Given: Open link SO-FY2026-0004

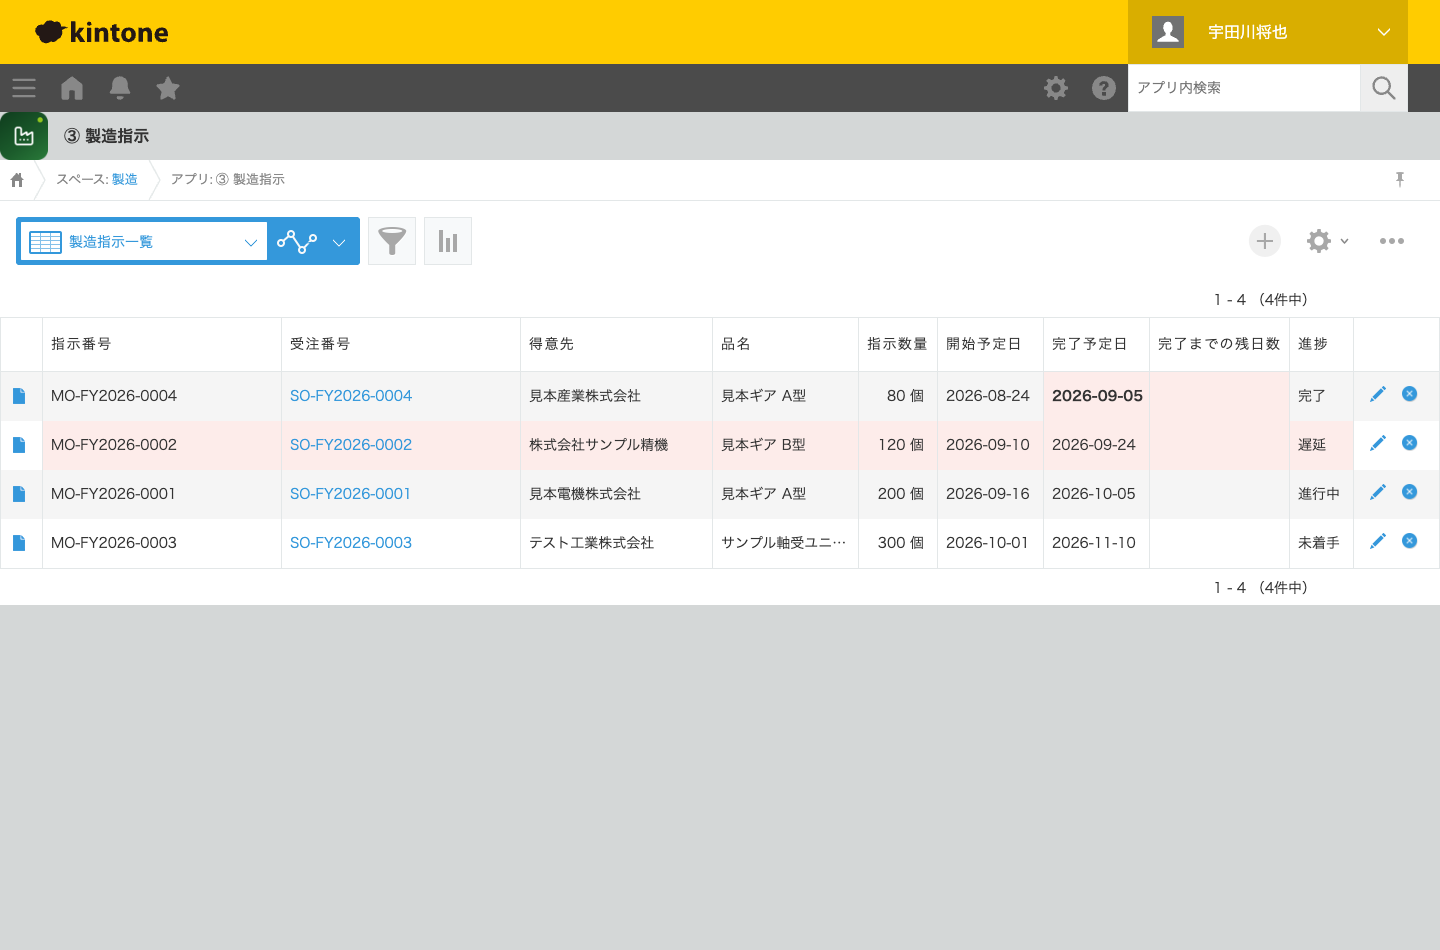Looking at the screenshot, I should pos(351,396).
